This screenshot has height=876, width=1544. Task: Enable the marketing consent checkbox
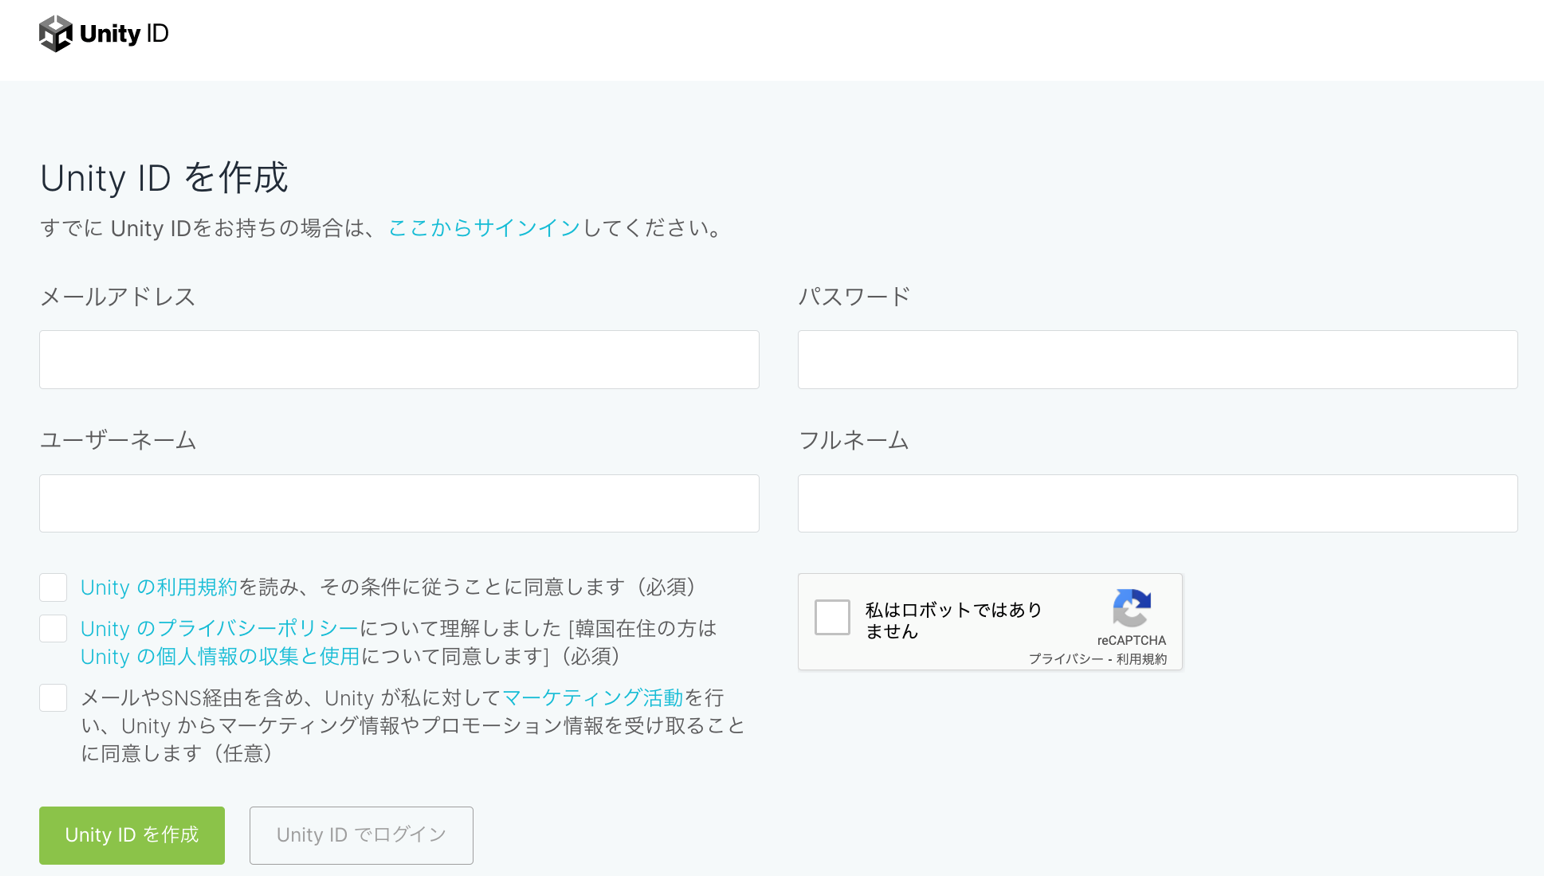[x=53, y=697]
